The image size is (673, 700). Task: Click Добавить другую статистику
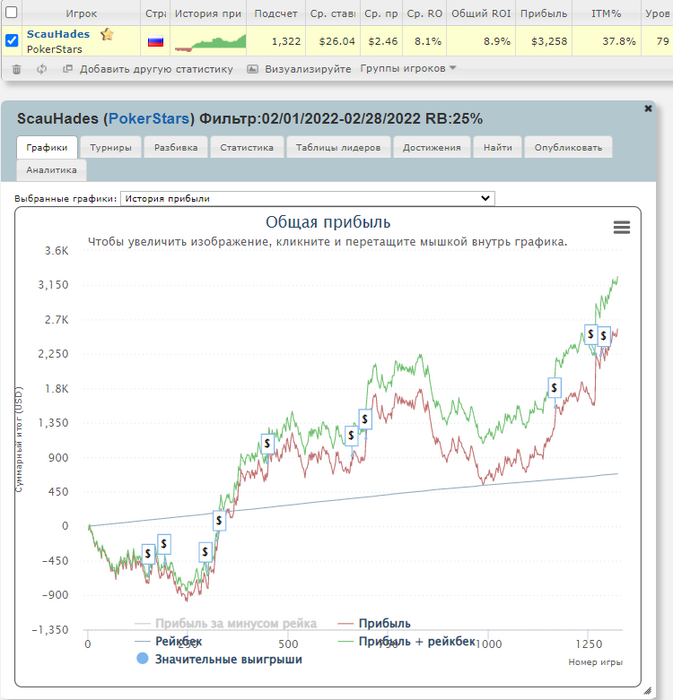tap(156, 69)
